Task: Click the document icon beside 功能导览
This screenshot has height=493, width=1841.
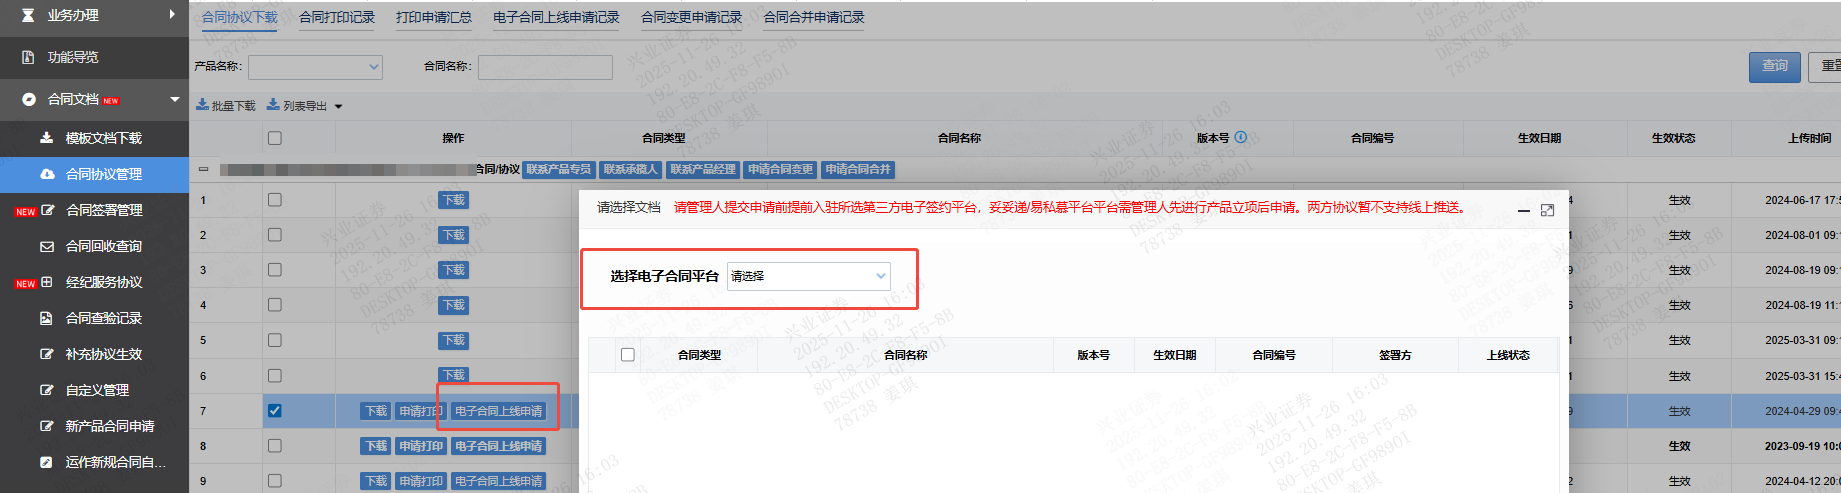Action: pos(28,57)
